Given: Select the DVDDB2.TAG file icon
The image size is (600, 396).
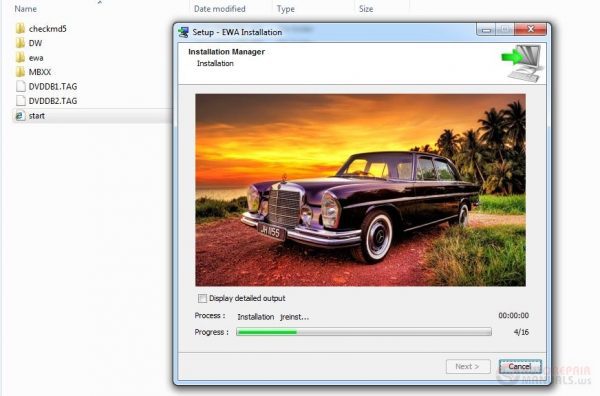Looking at the screenshot, I should [x=21, y=101].
